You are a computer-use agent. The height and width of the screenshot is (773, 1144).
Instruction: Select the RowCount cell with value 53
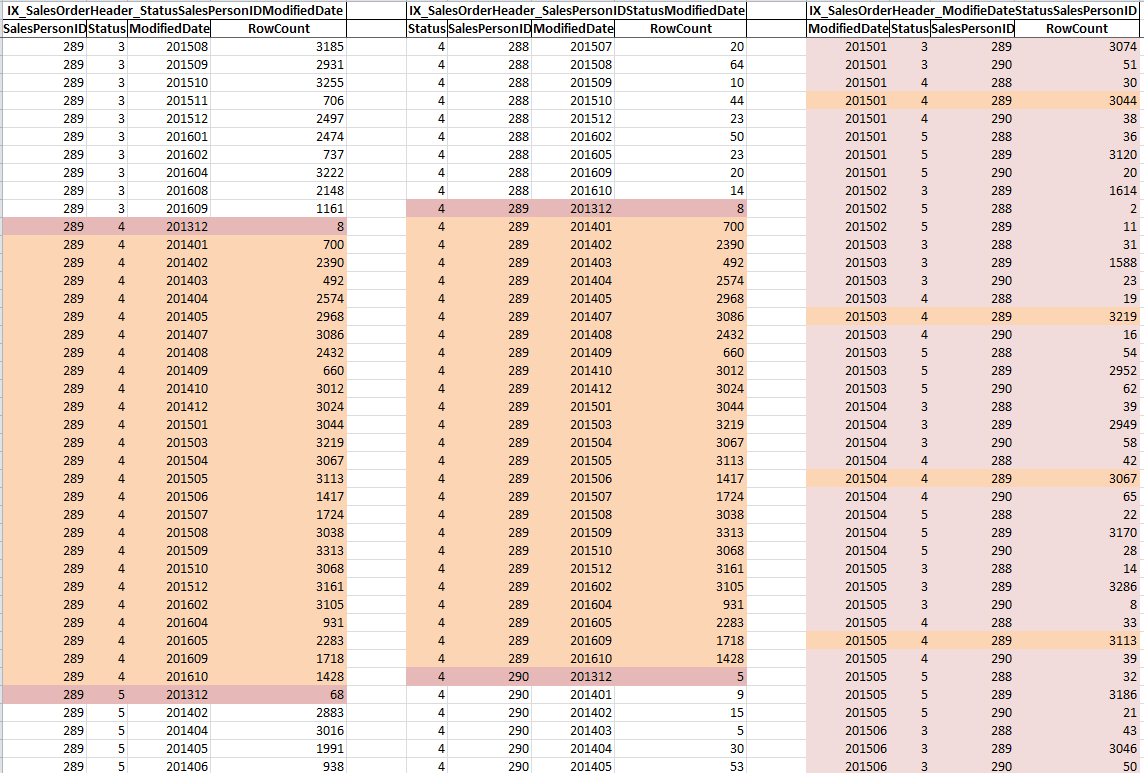point(681,766)
